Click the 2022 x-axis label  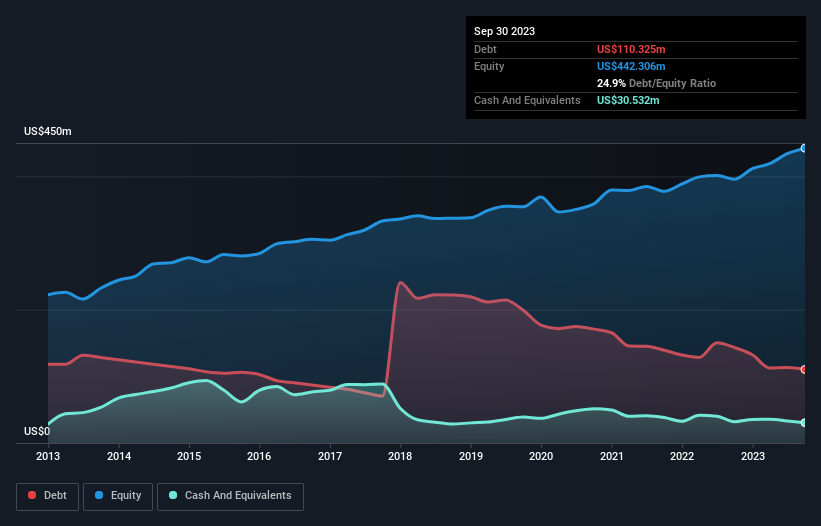pyautogui.click(x=682, y=456)
